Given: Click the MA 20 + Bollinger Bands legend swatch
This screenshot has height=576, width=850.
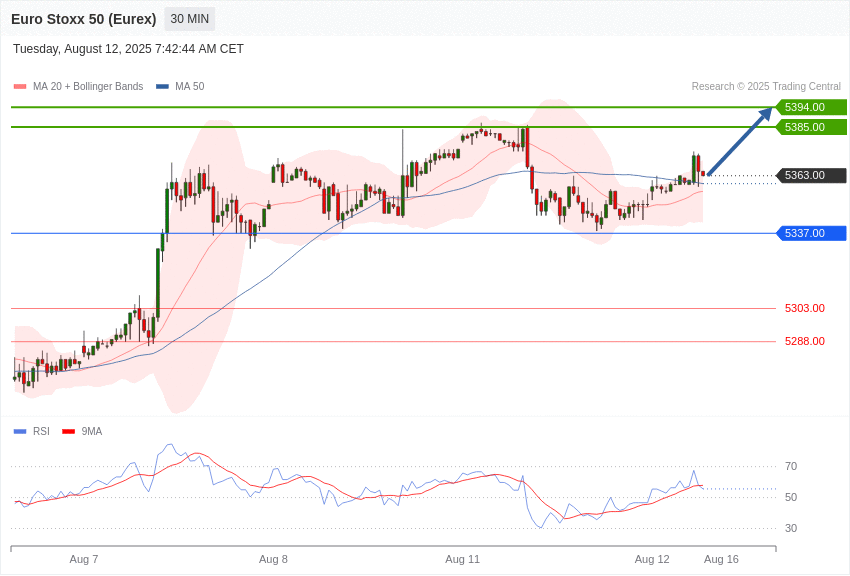Looking at the screenshot, I should point(20,87).
